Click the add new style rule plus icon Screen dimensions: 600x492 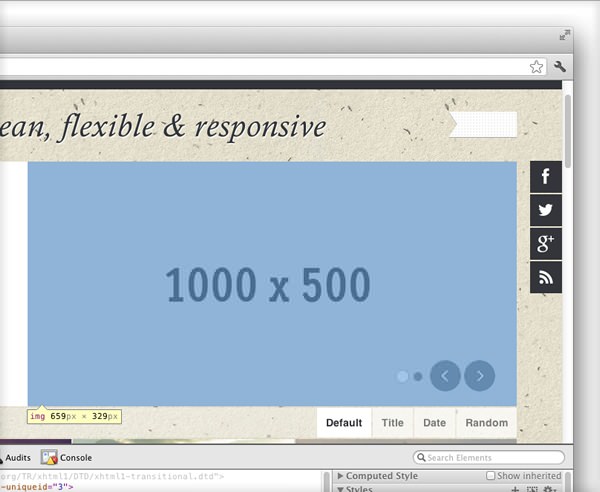pyautogui.click(x=515, y=489)
